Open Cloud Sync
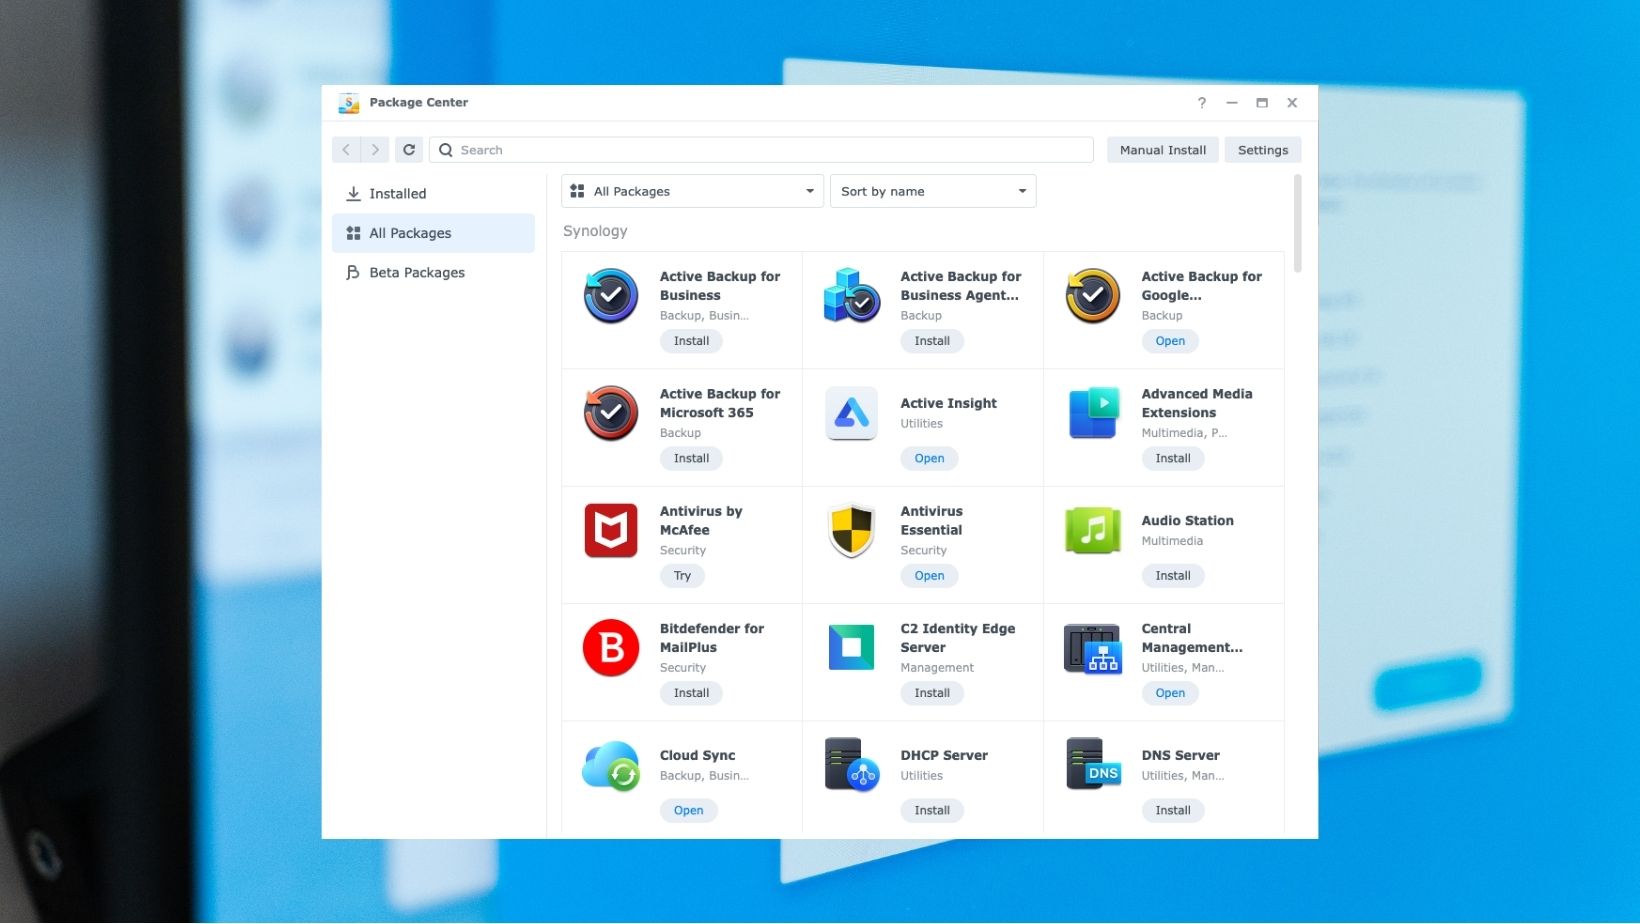Image resolution: width=1640 pixels, height=924 pixels. tap(688, 810)
